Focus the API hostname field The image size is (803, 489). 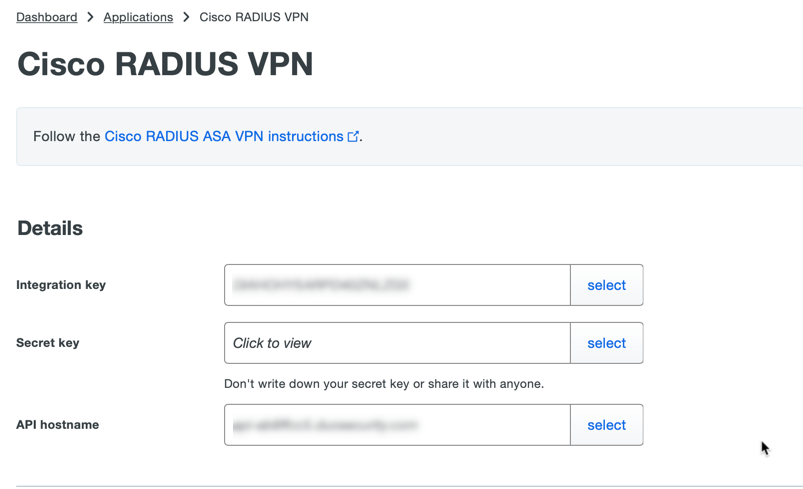pyautogui.click(x=397, y=425)
